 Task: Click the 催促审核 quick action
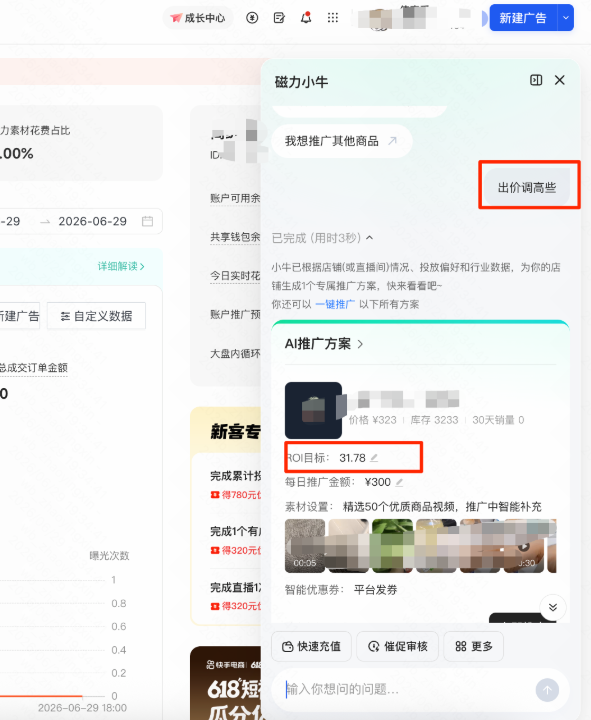click(398, 647)
